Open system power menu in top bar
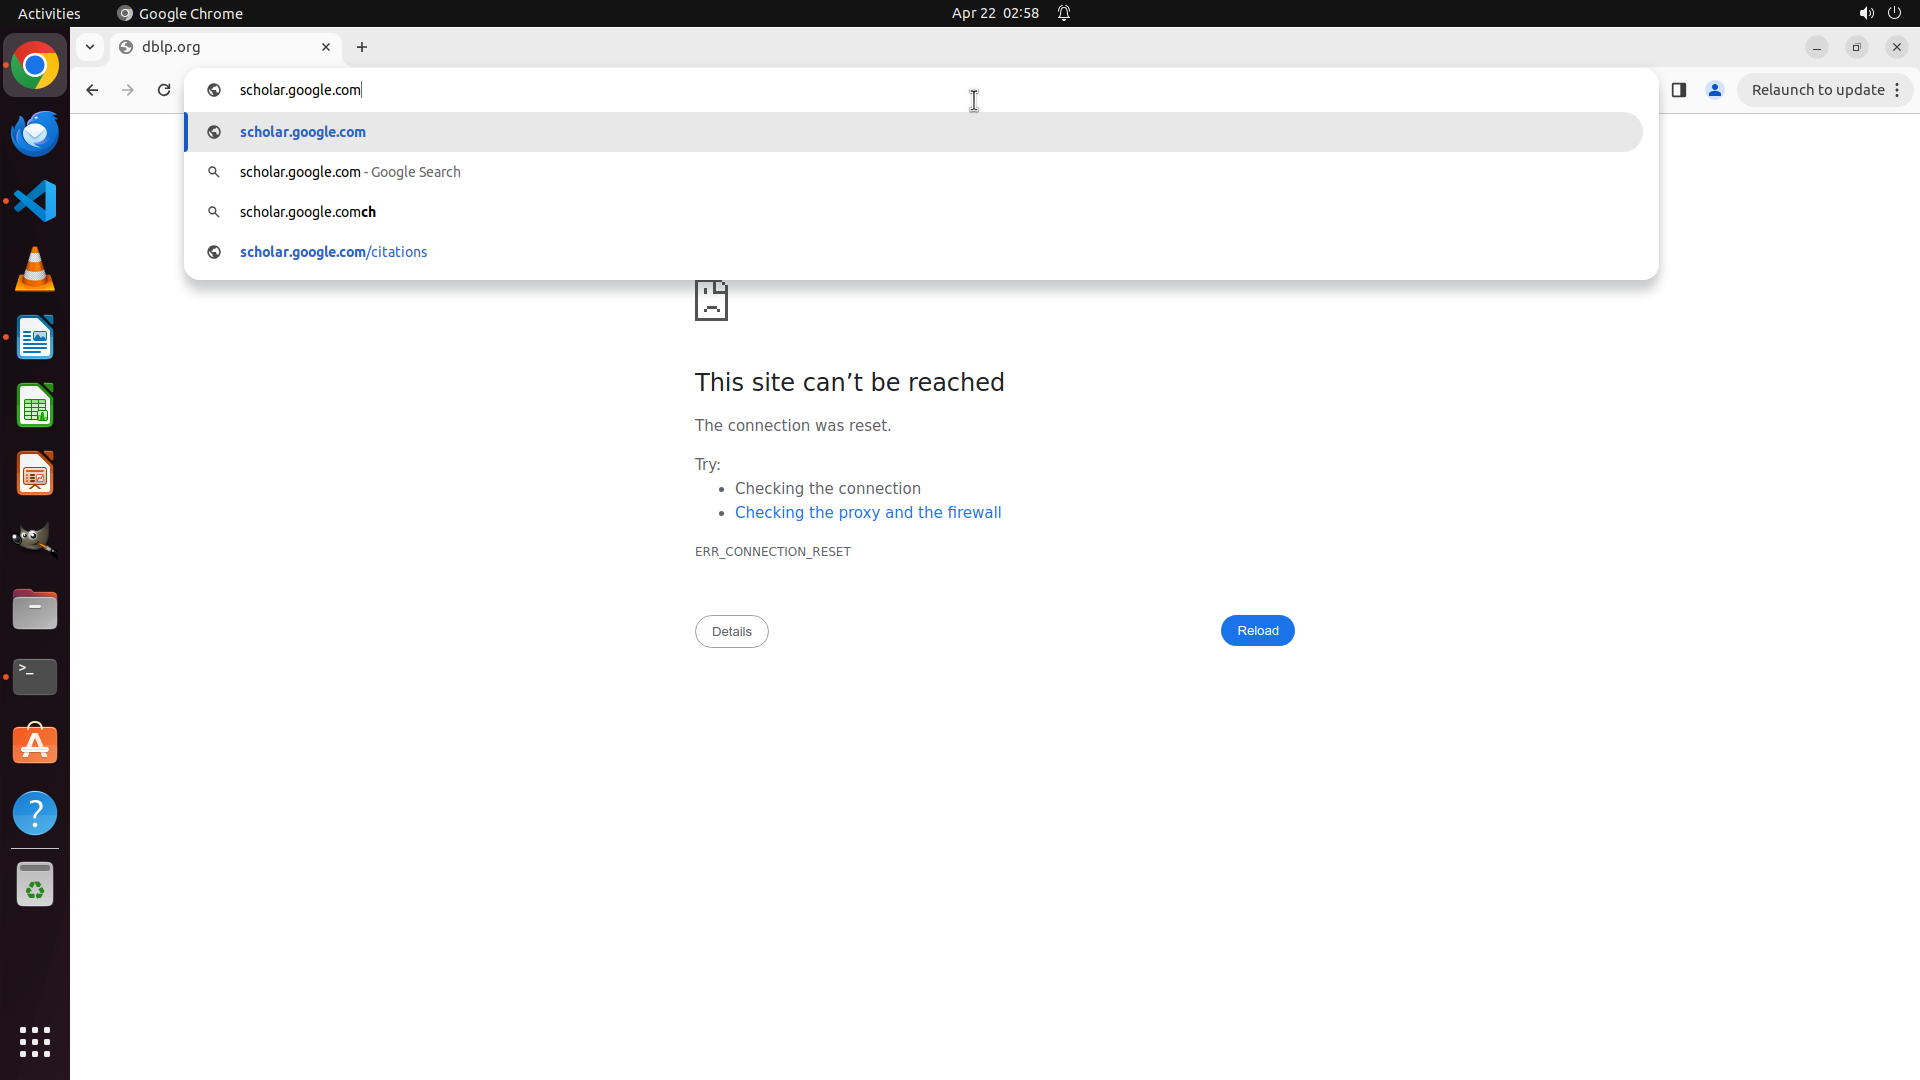This screenshot has height=1080, width=1920. click(x=1894, y=13)
